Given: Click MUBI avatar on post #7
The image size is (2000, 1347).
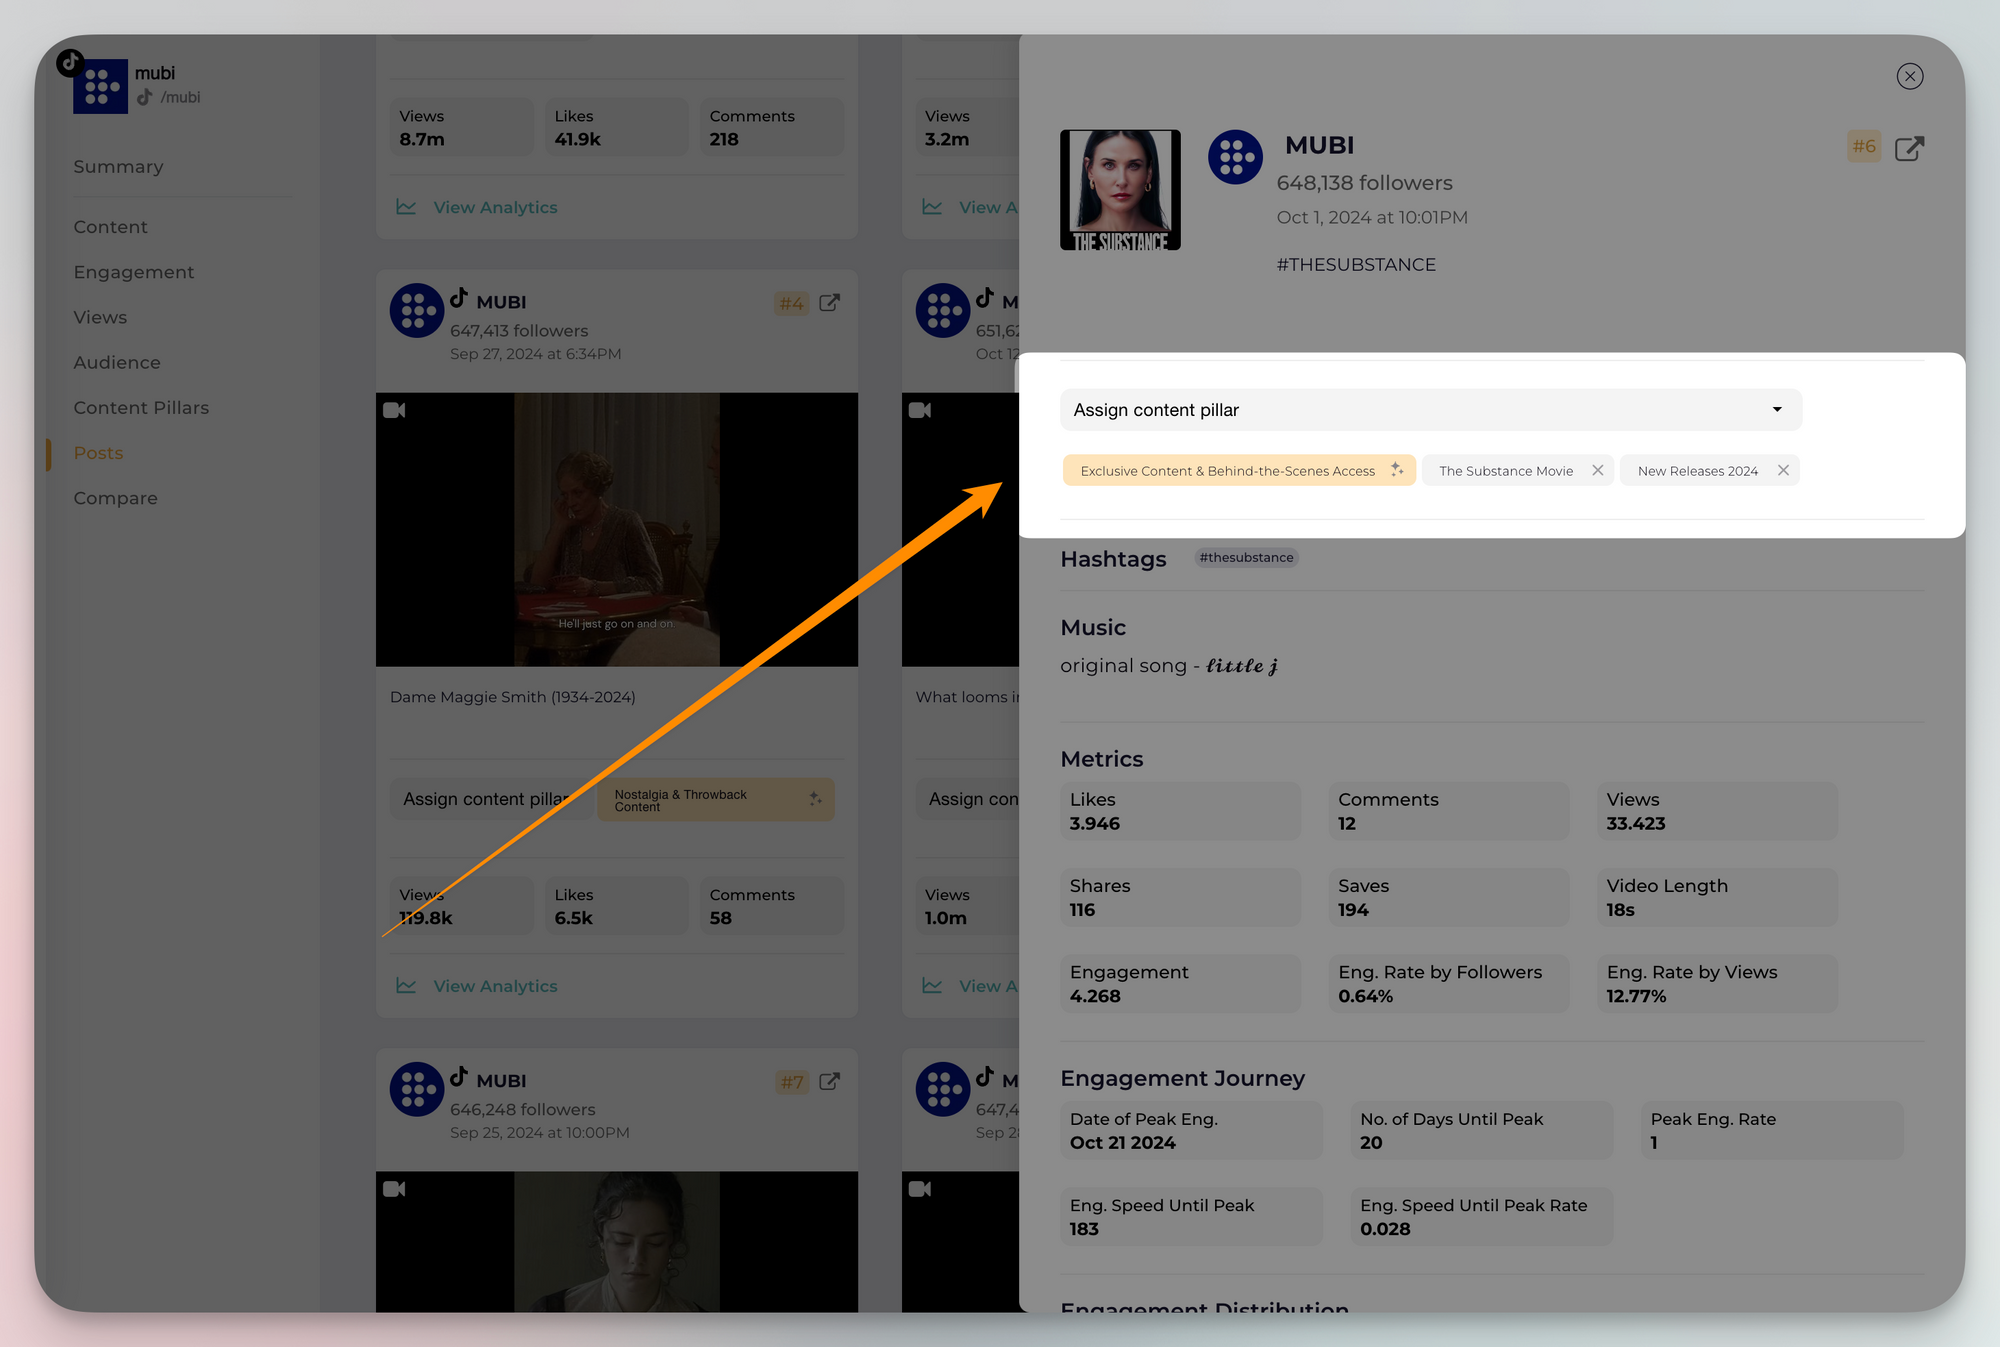Looking at the screenshot, I should click(x=417, y=1089).
